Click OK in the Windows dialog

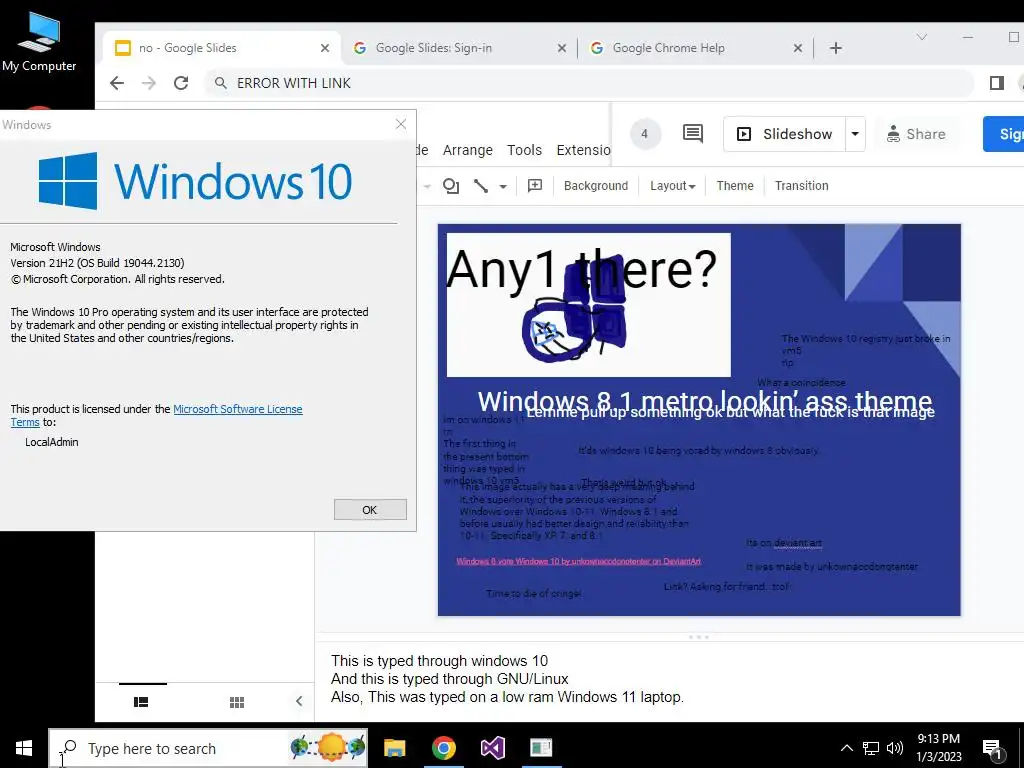tap(370, 509)
